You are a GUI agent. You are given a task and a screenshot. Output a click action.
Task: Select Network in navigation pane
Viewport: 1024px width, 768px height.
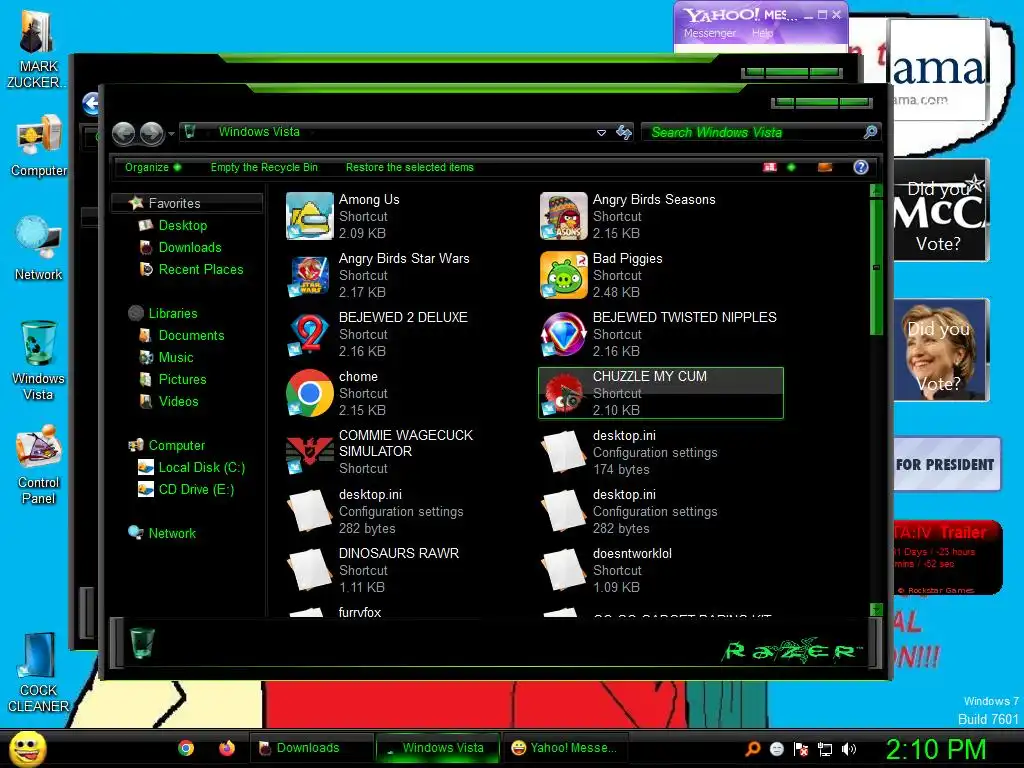tap(172, 533)
